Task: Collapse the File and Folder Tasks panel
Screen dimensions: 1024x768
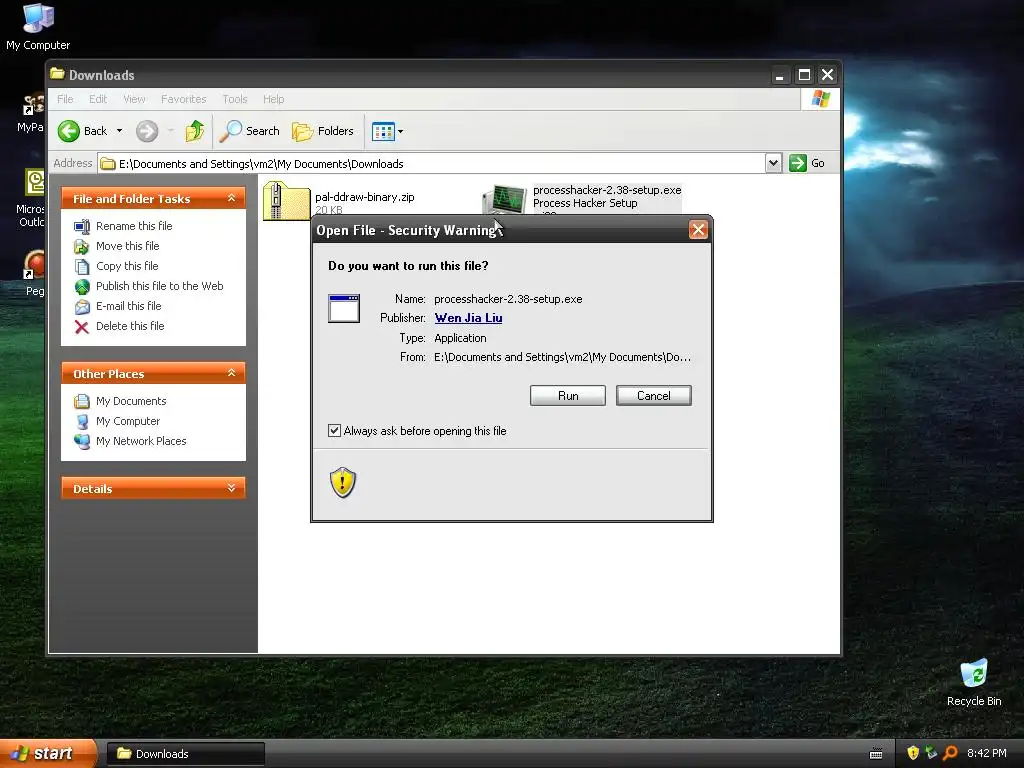Action: [231, 198]
